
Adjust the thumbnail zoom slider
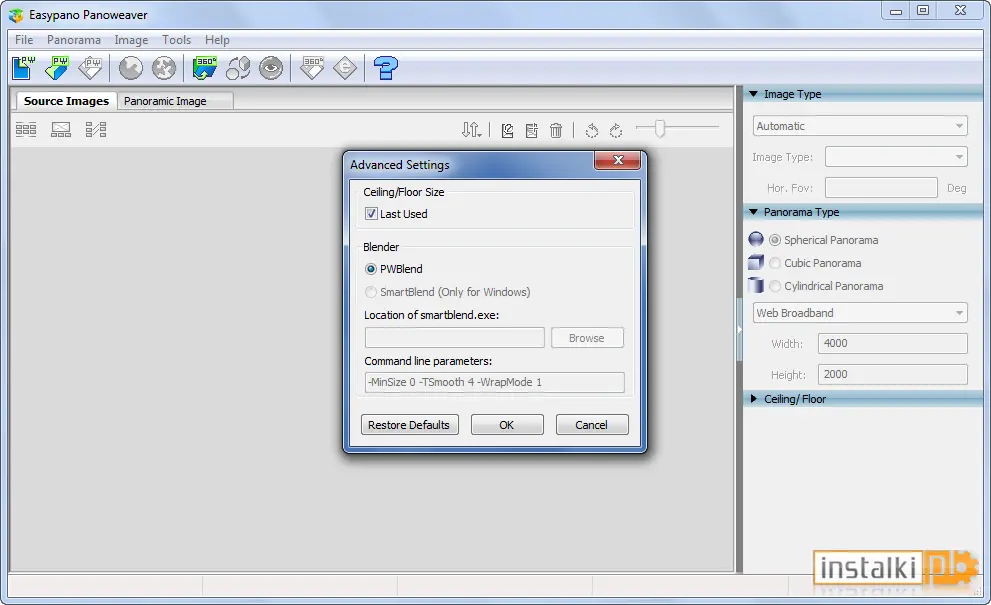(x=660, y=128)
